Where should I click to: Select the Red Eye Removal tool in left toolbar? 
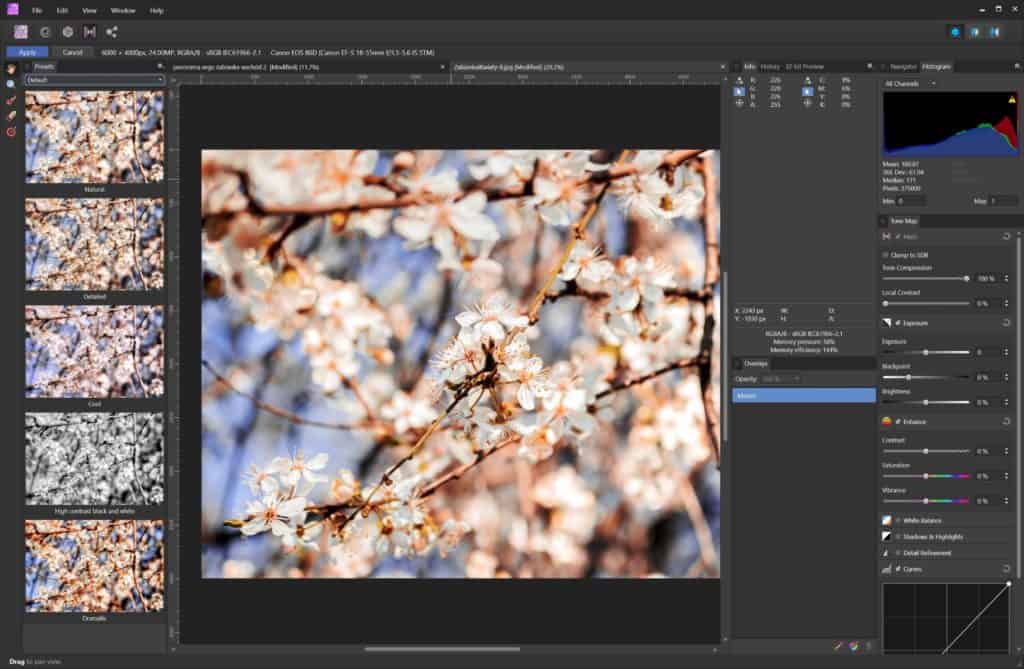click(x=10, y=133)
